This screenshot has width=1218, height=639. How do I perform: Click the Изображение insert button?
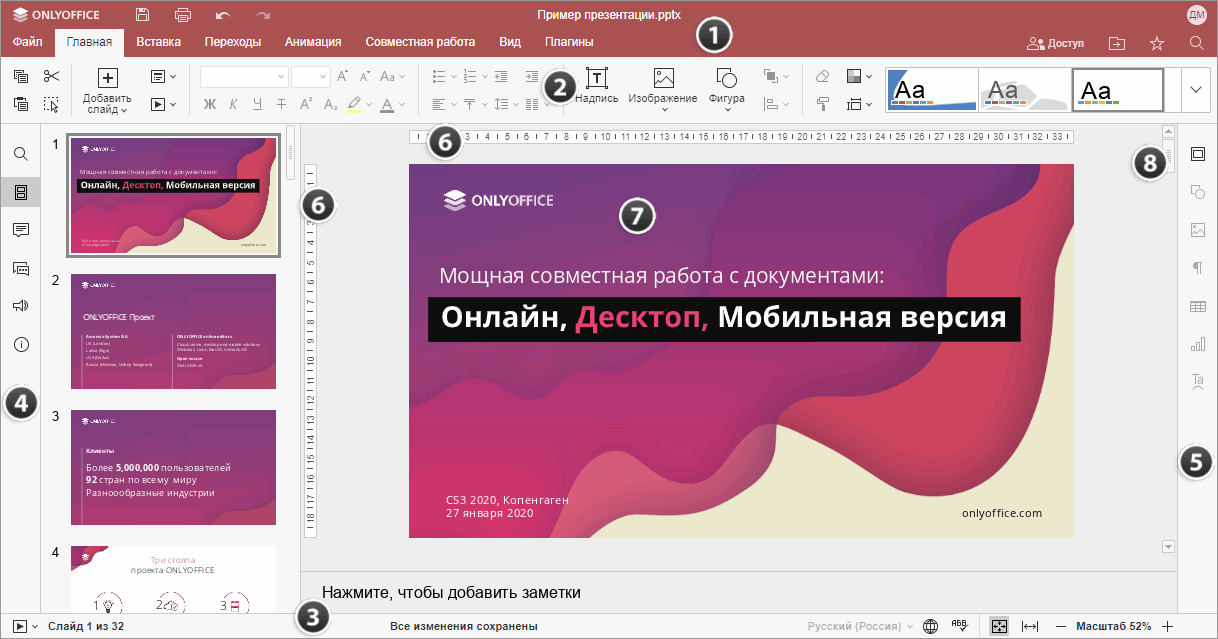[x=663, y=91]
